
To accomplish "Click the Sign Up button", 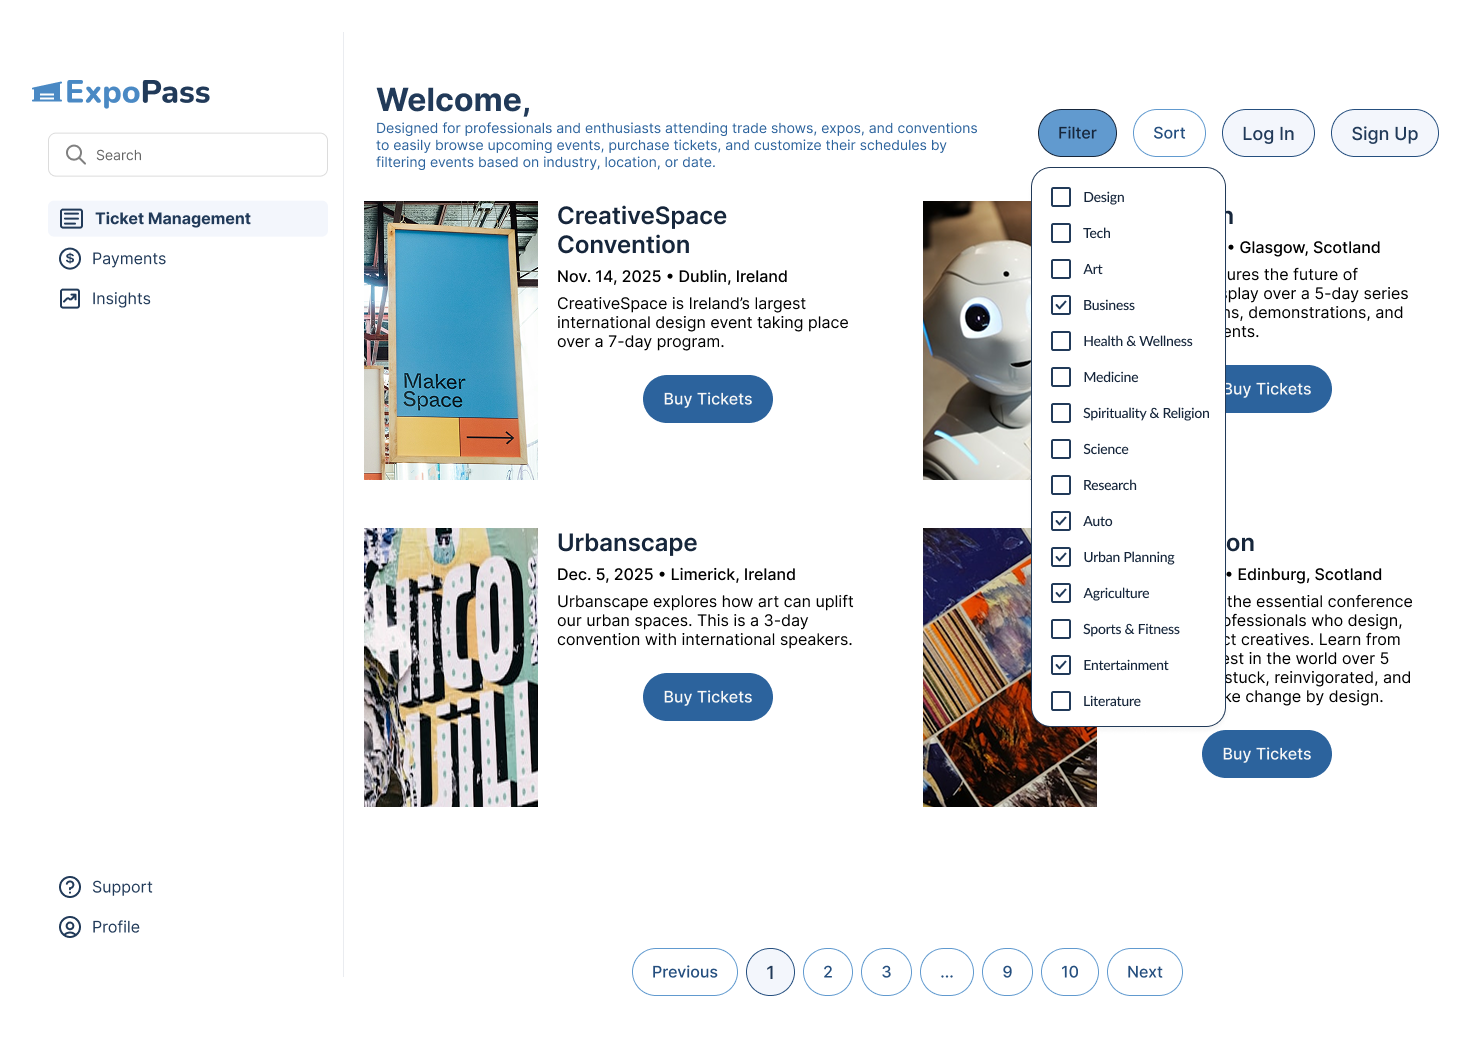I will (x=1385, y=133).
